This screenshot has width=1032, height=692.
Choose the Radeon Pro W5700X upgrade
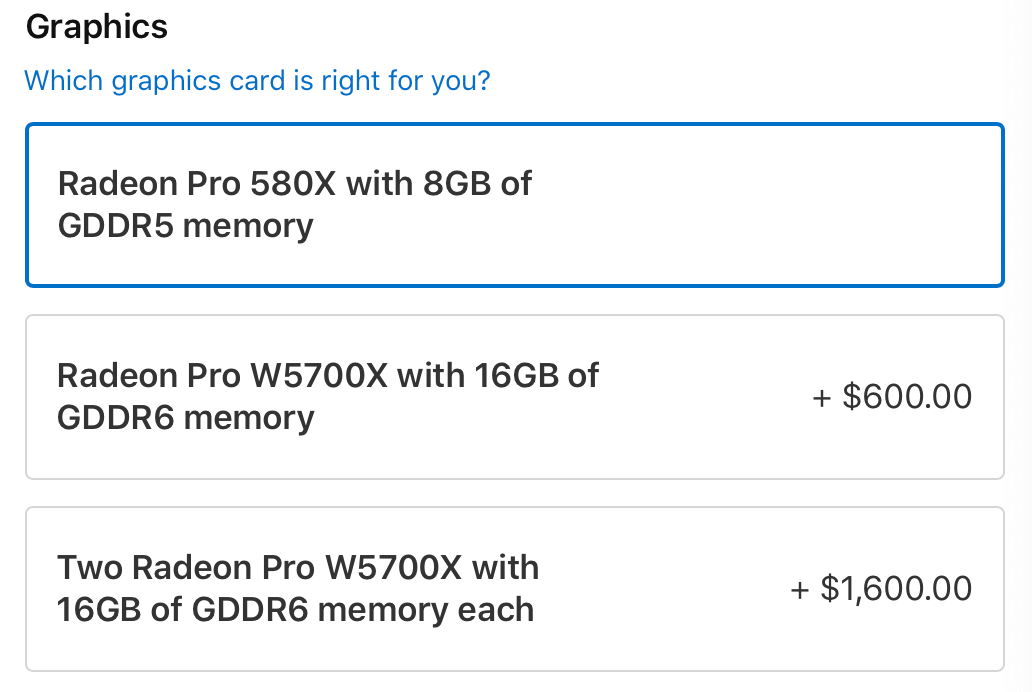[x=515, y=395]
